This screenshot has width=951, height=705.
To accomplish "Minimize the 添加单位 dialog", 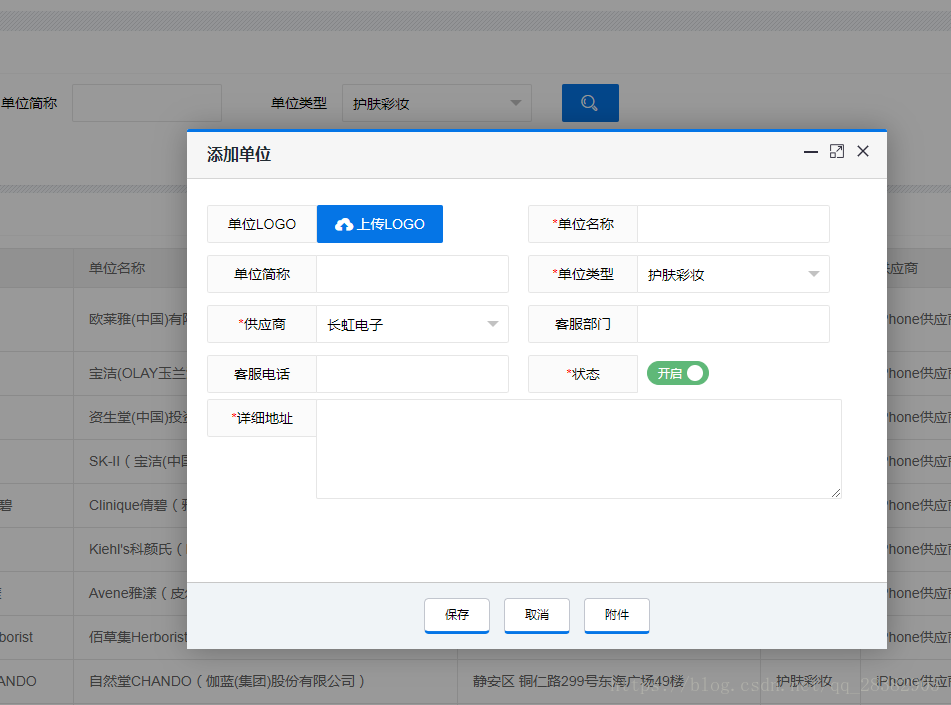I will 810,152.
